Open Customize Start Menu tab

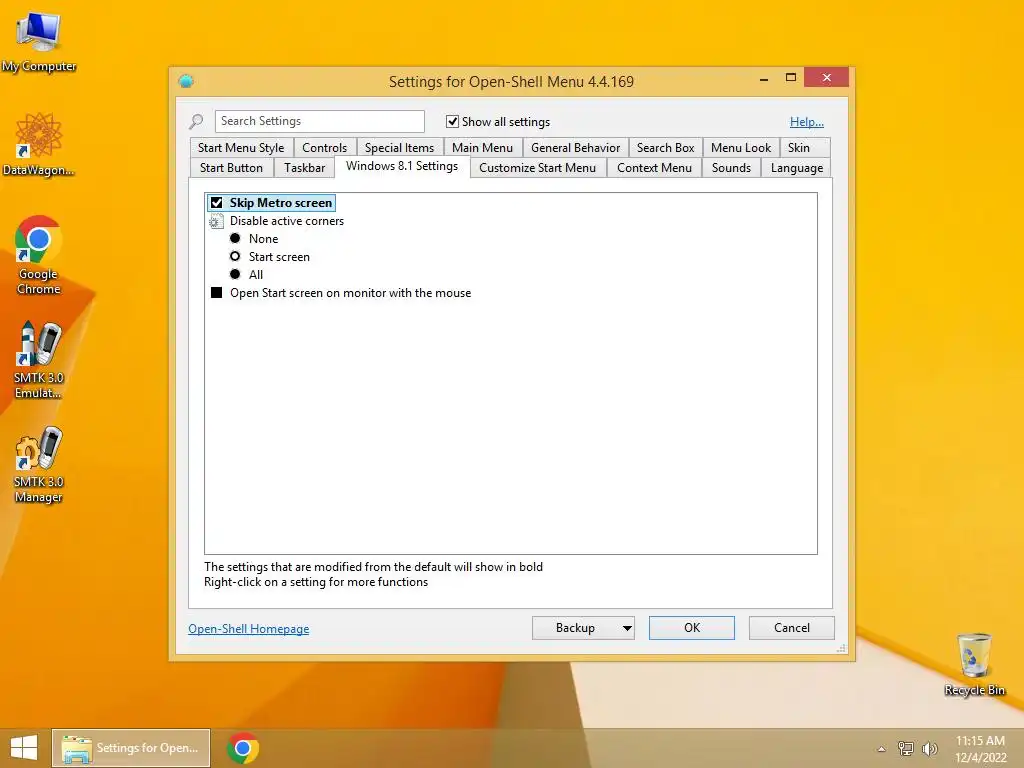click(537, 168)
